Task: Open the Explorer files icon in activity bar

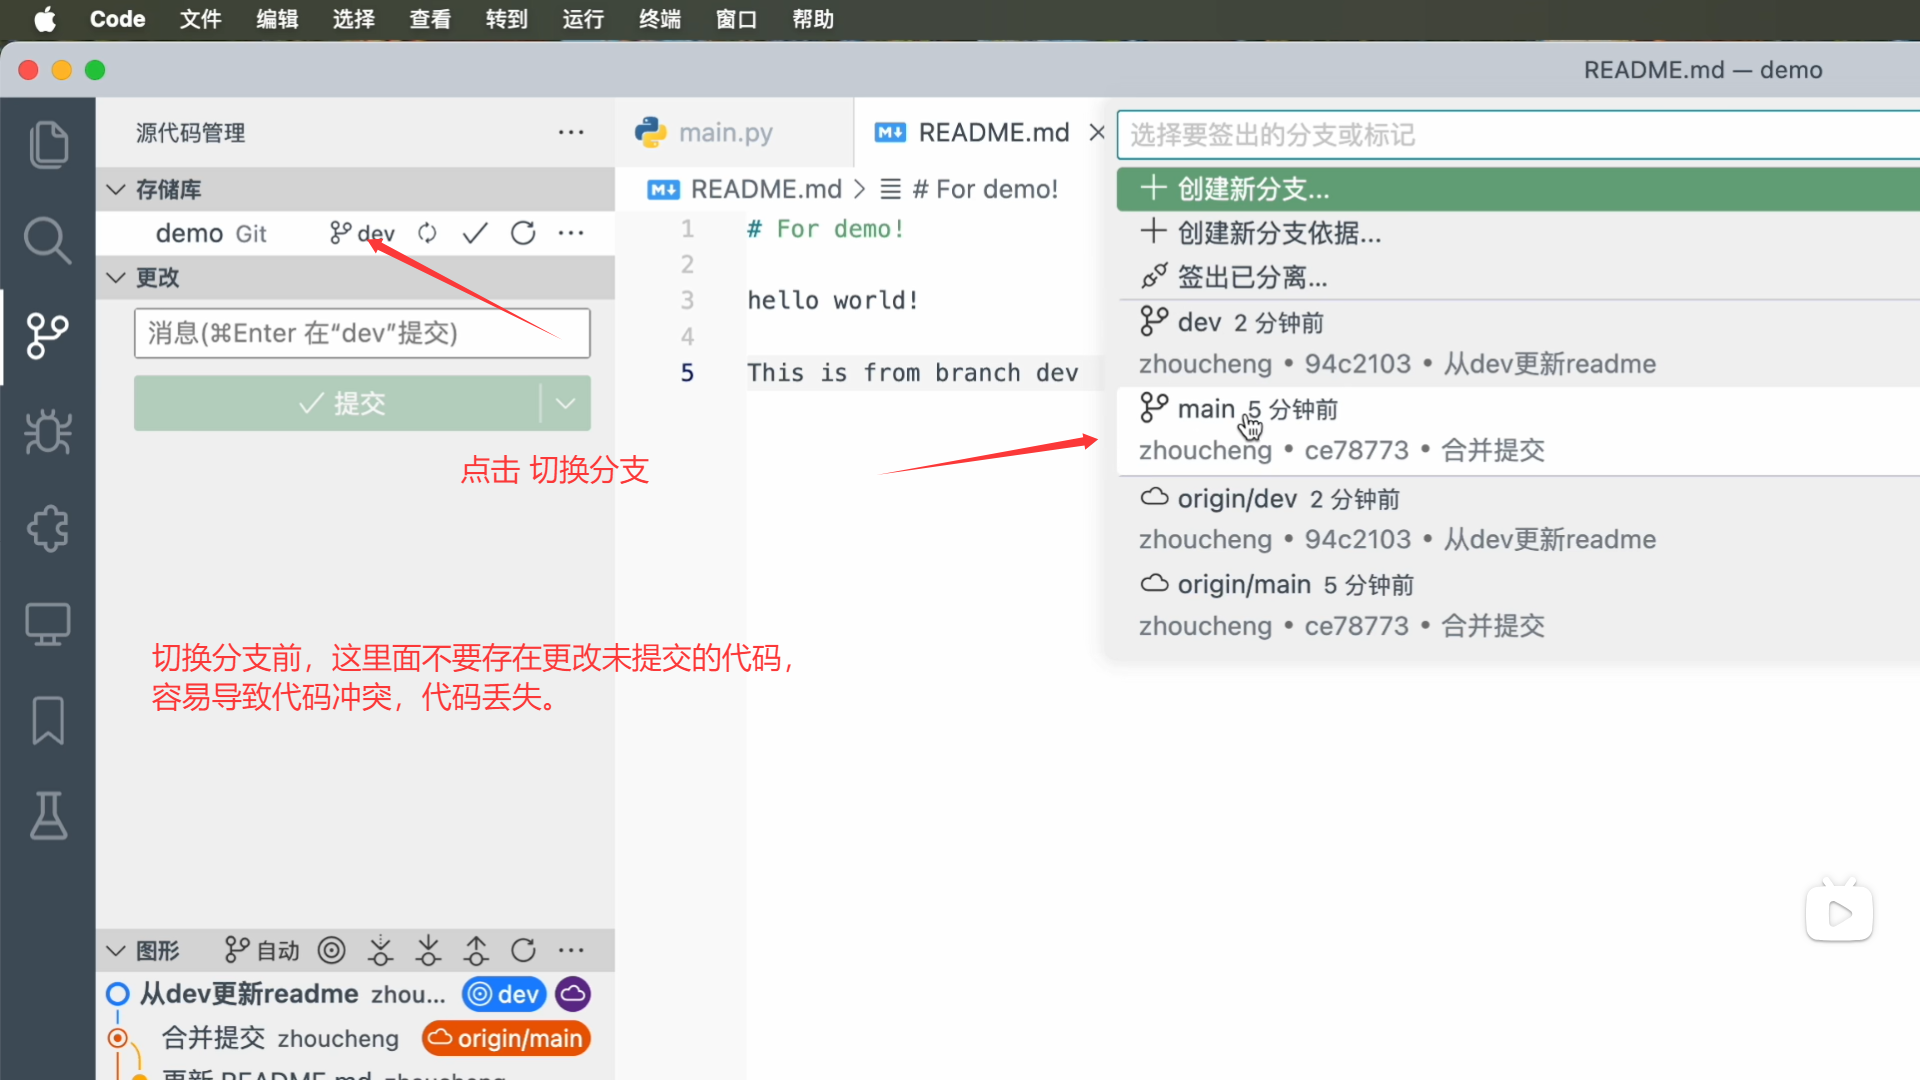Action: (48, 145)
